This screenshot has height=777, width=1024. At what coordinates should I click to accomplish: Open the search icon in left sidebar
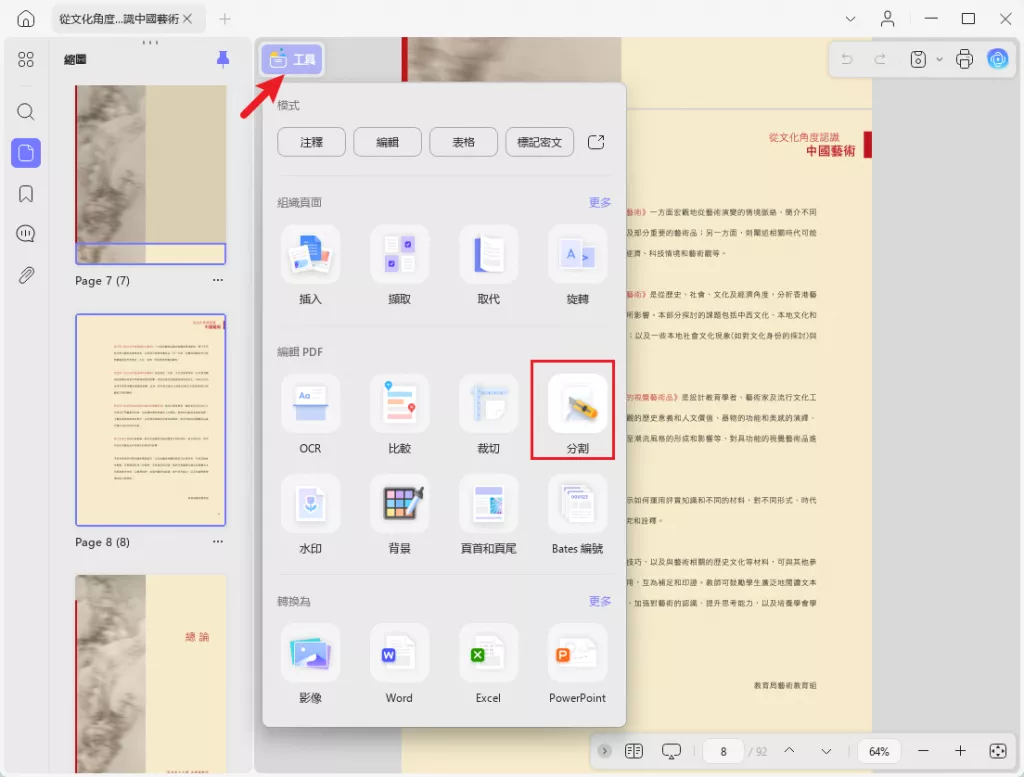tap(25, 112)
